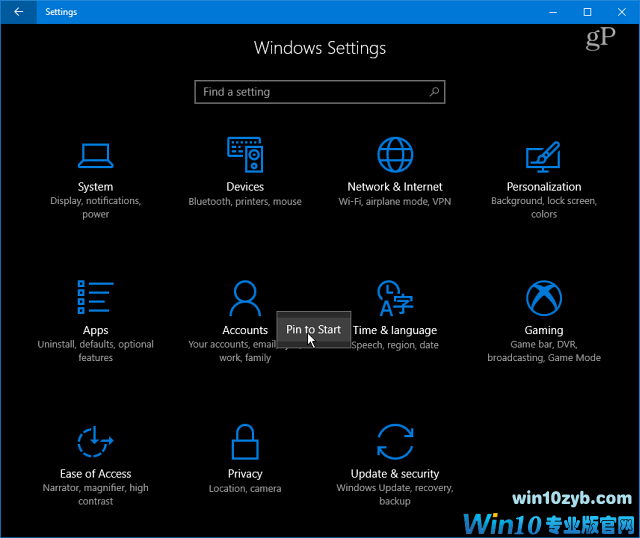Open the Personalization monitor and pen icon
Screen dimensions: 640x538
point(544,155)
